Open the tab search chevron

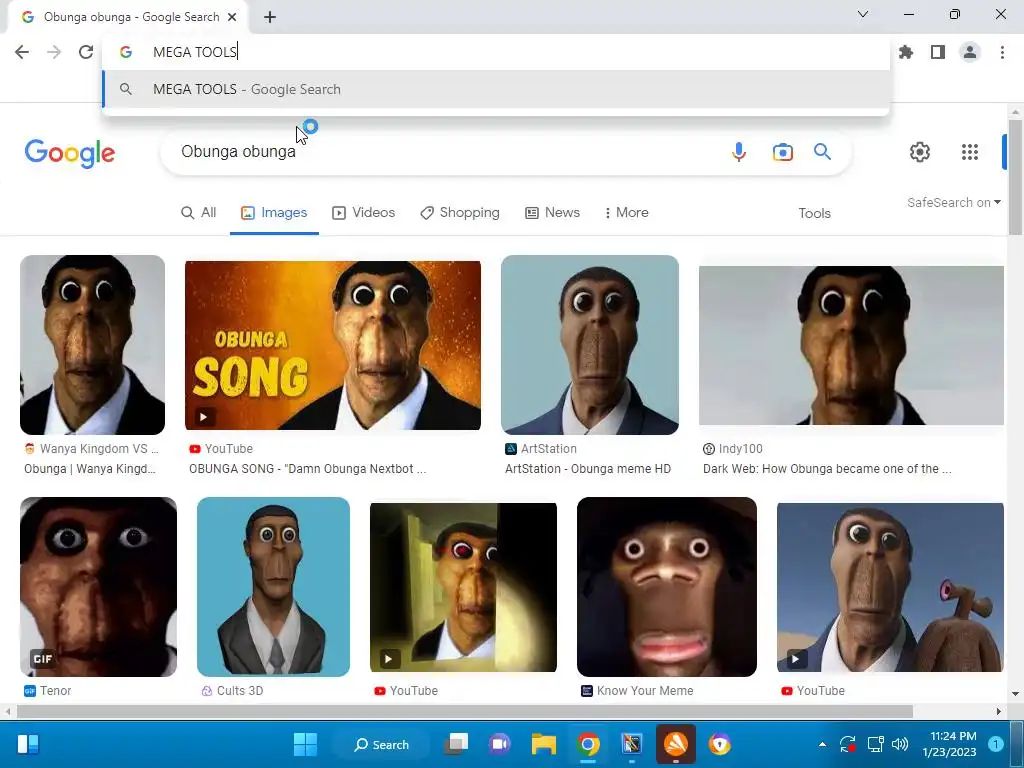pyautogui.click(x=863, y=14)
